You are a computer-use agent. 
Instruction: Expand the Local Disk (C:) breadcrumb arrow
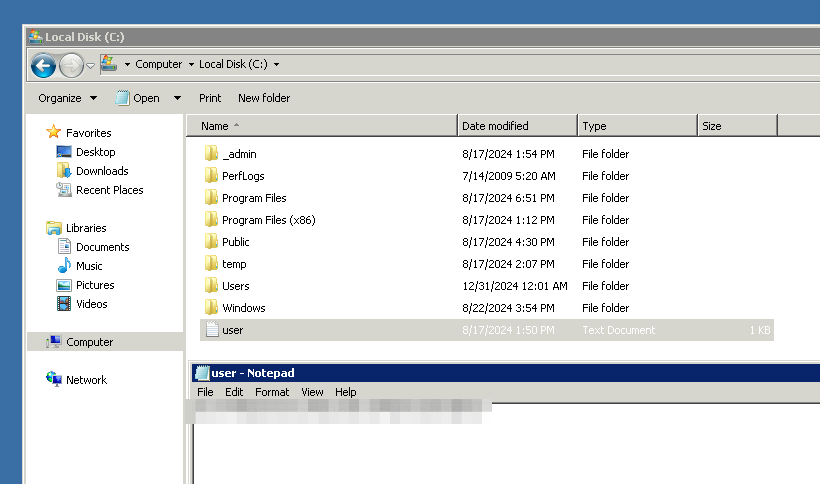point(276,65)
